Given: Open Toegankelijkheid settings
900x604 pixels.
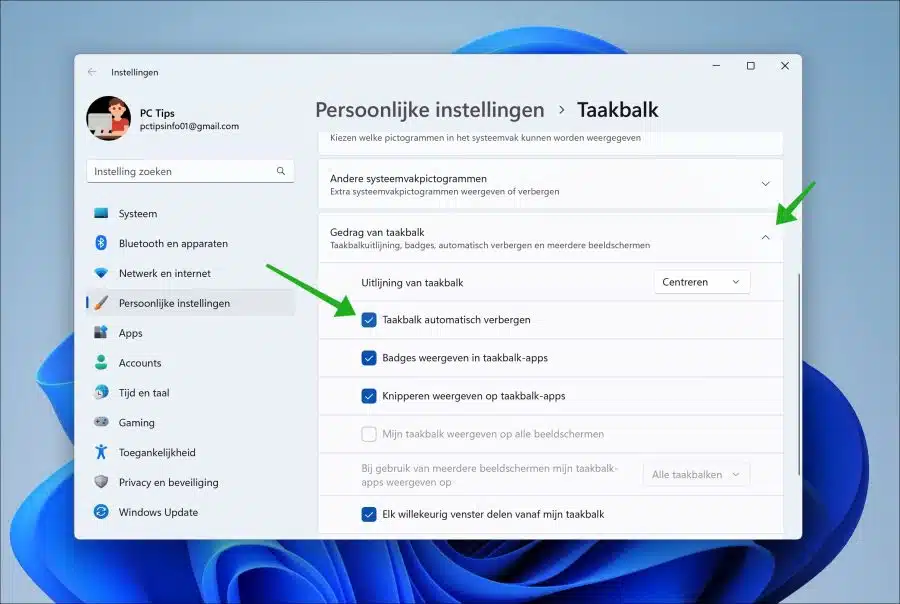Looking at the screenshot, I should pos(191,452).
